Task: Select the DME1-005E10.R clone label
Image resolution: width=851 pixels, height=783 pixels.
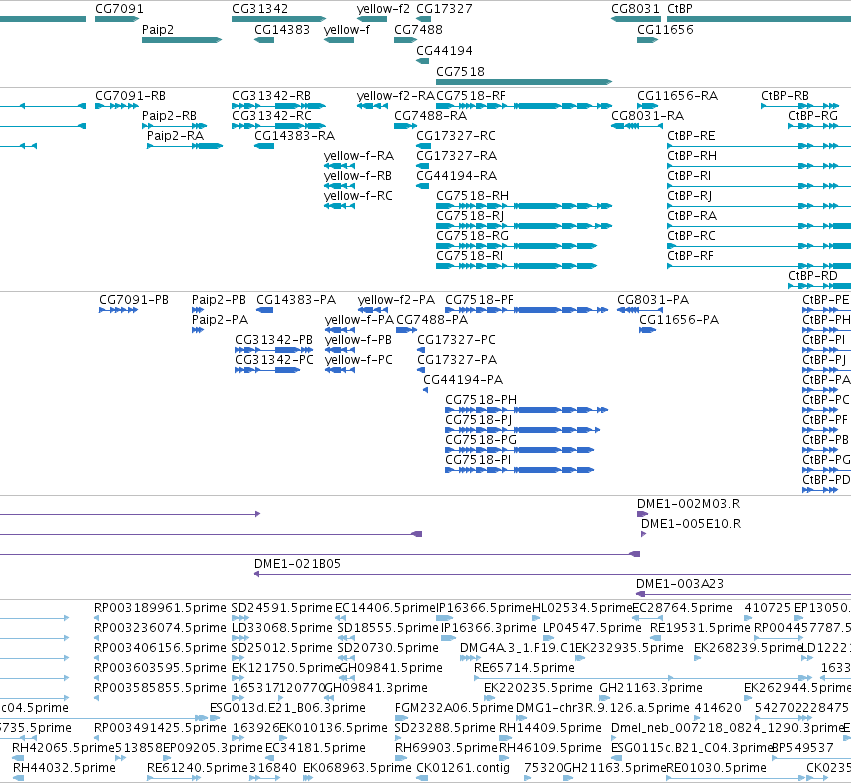Action: pyautogui.click(x=691, y=524)
